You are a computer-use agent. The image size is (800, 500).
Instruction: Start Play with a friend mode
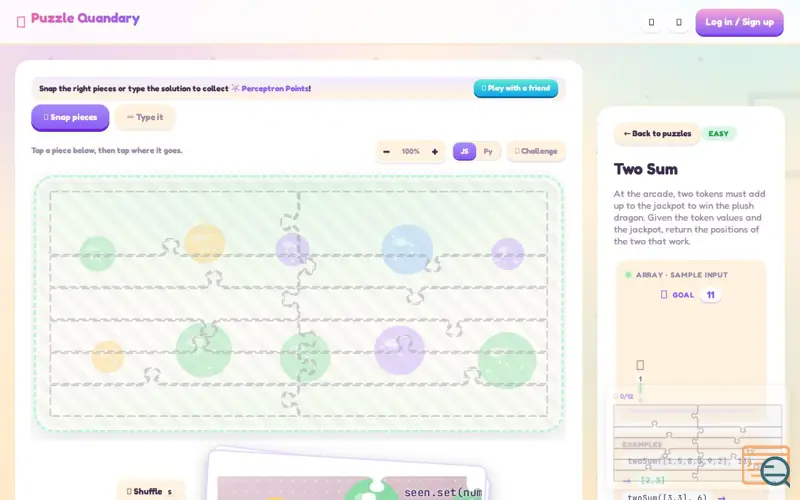coord(515,88)
